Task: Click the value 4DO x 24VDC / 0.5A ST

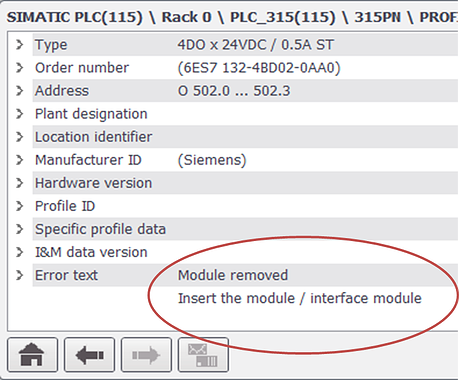Action: coord(255,45)
